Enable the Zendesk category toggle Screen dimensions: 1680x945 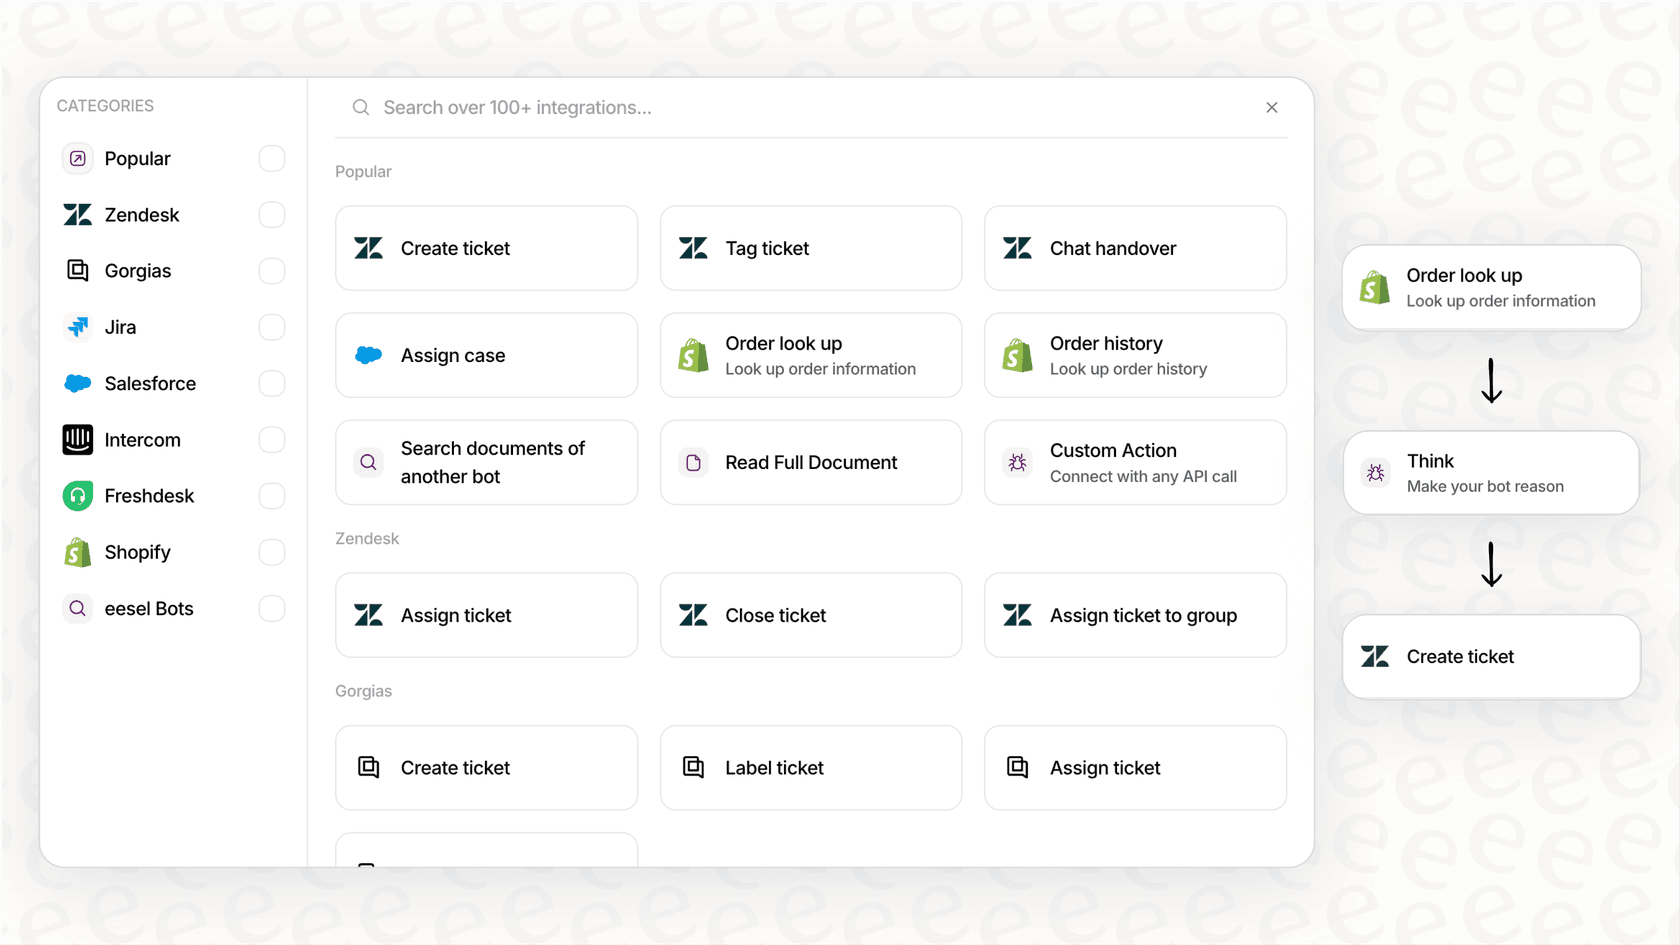click(x=271, y=214)
